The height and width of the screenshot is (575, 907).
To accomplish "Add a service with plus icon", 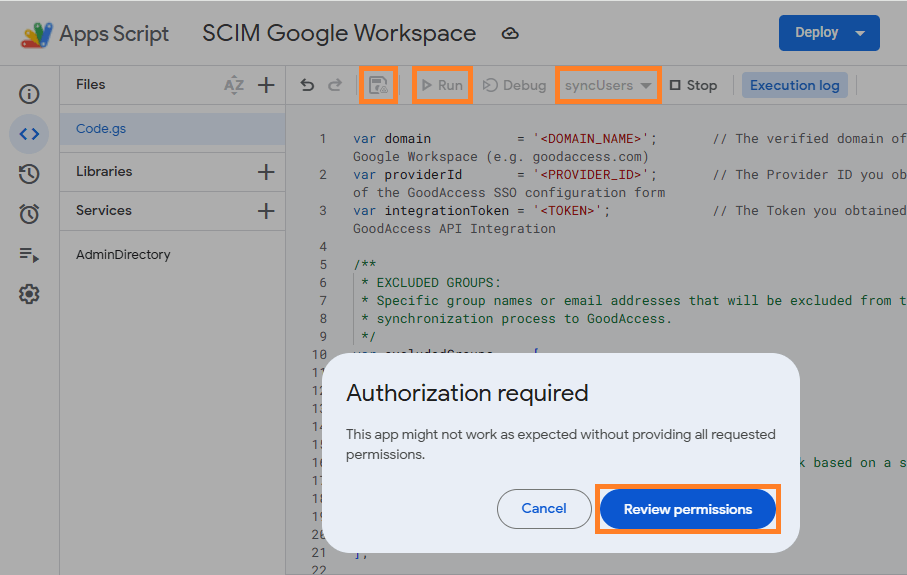I will pyautogui.click(x=266, y=211).
